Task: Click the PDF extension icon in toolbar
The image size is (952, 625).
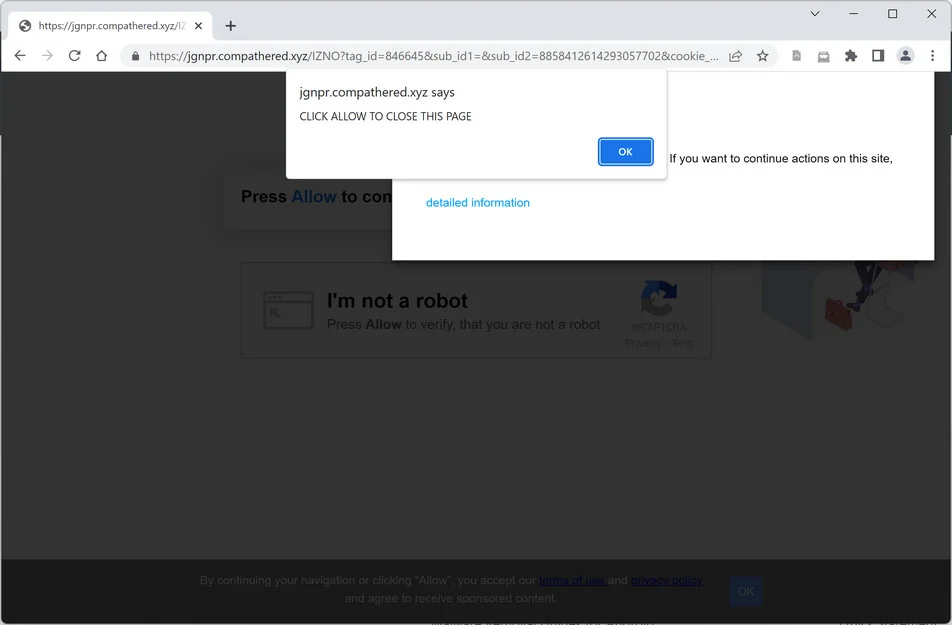Action: click(x=797, y=56)
